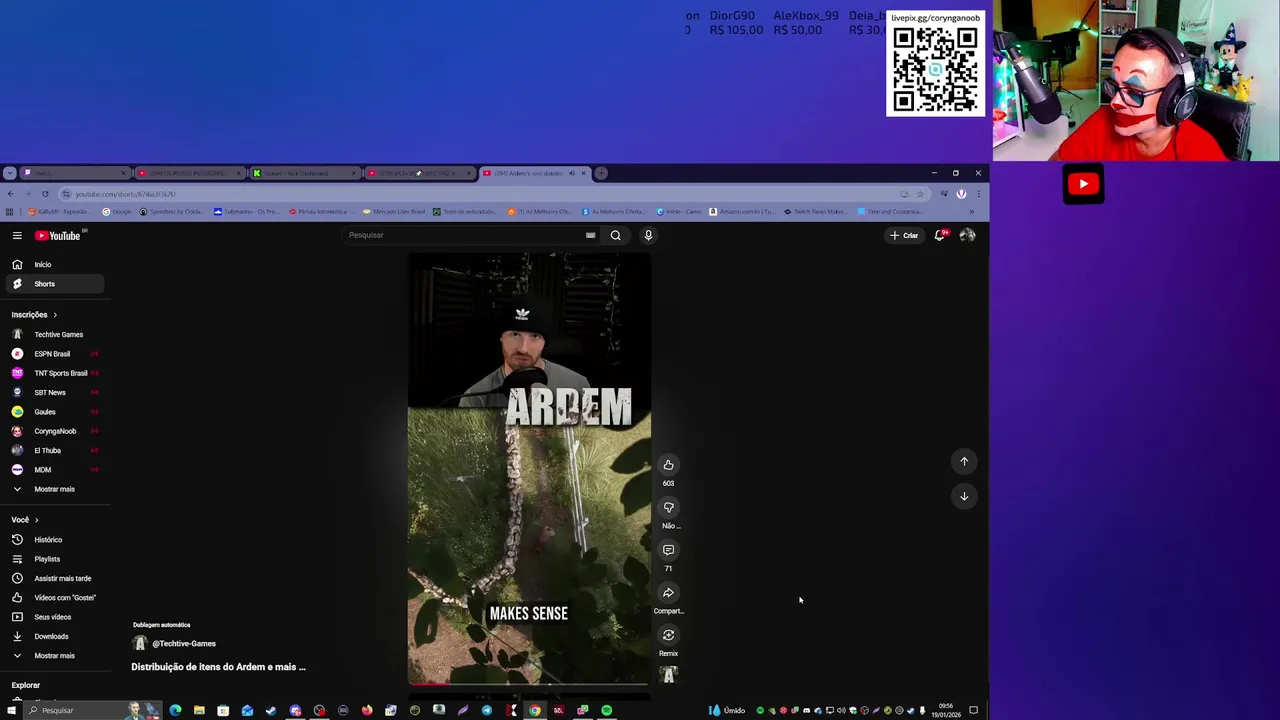Like the Short with 603 likes
This screenshot has width=1280, height=720.
(668, 464)
